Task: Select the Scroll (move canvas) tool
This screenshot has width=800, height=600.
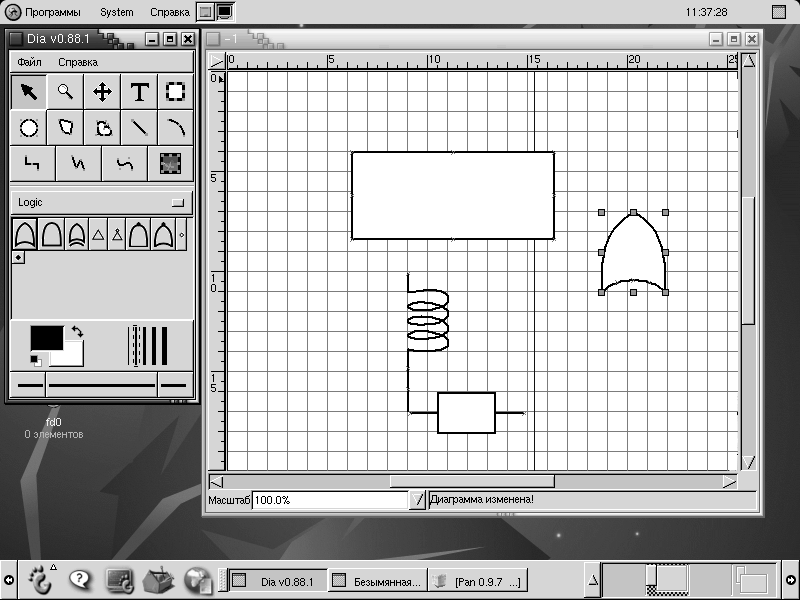Action: (102, 92)
